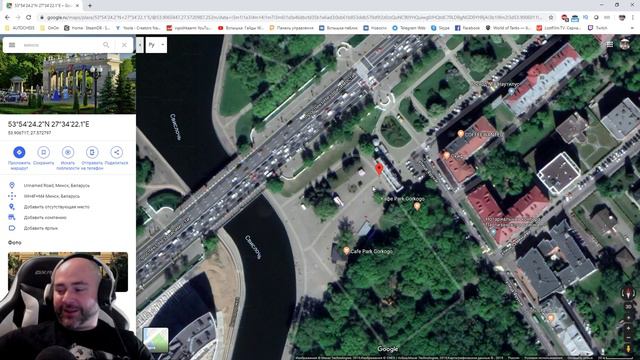Click the Send to phone (Отправить на телефон) icon
This screenshot has width=640, height=360.
pyautogui.click(x=92, y=152)
